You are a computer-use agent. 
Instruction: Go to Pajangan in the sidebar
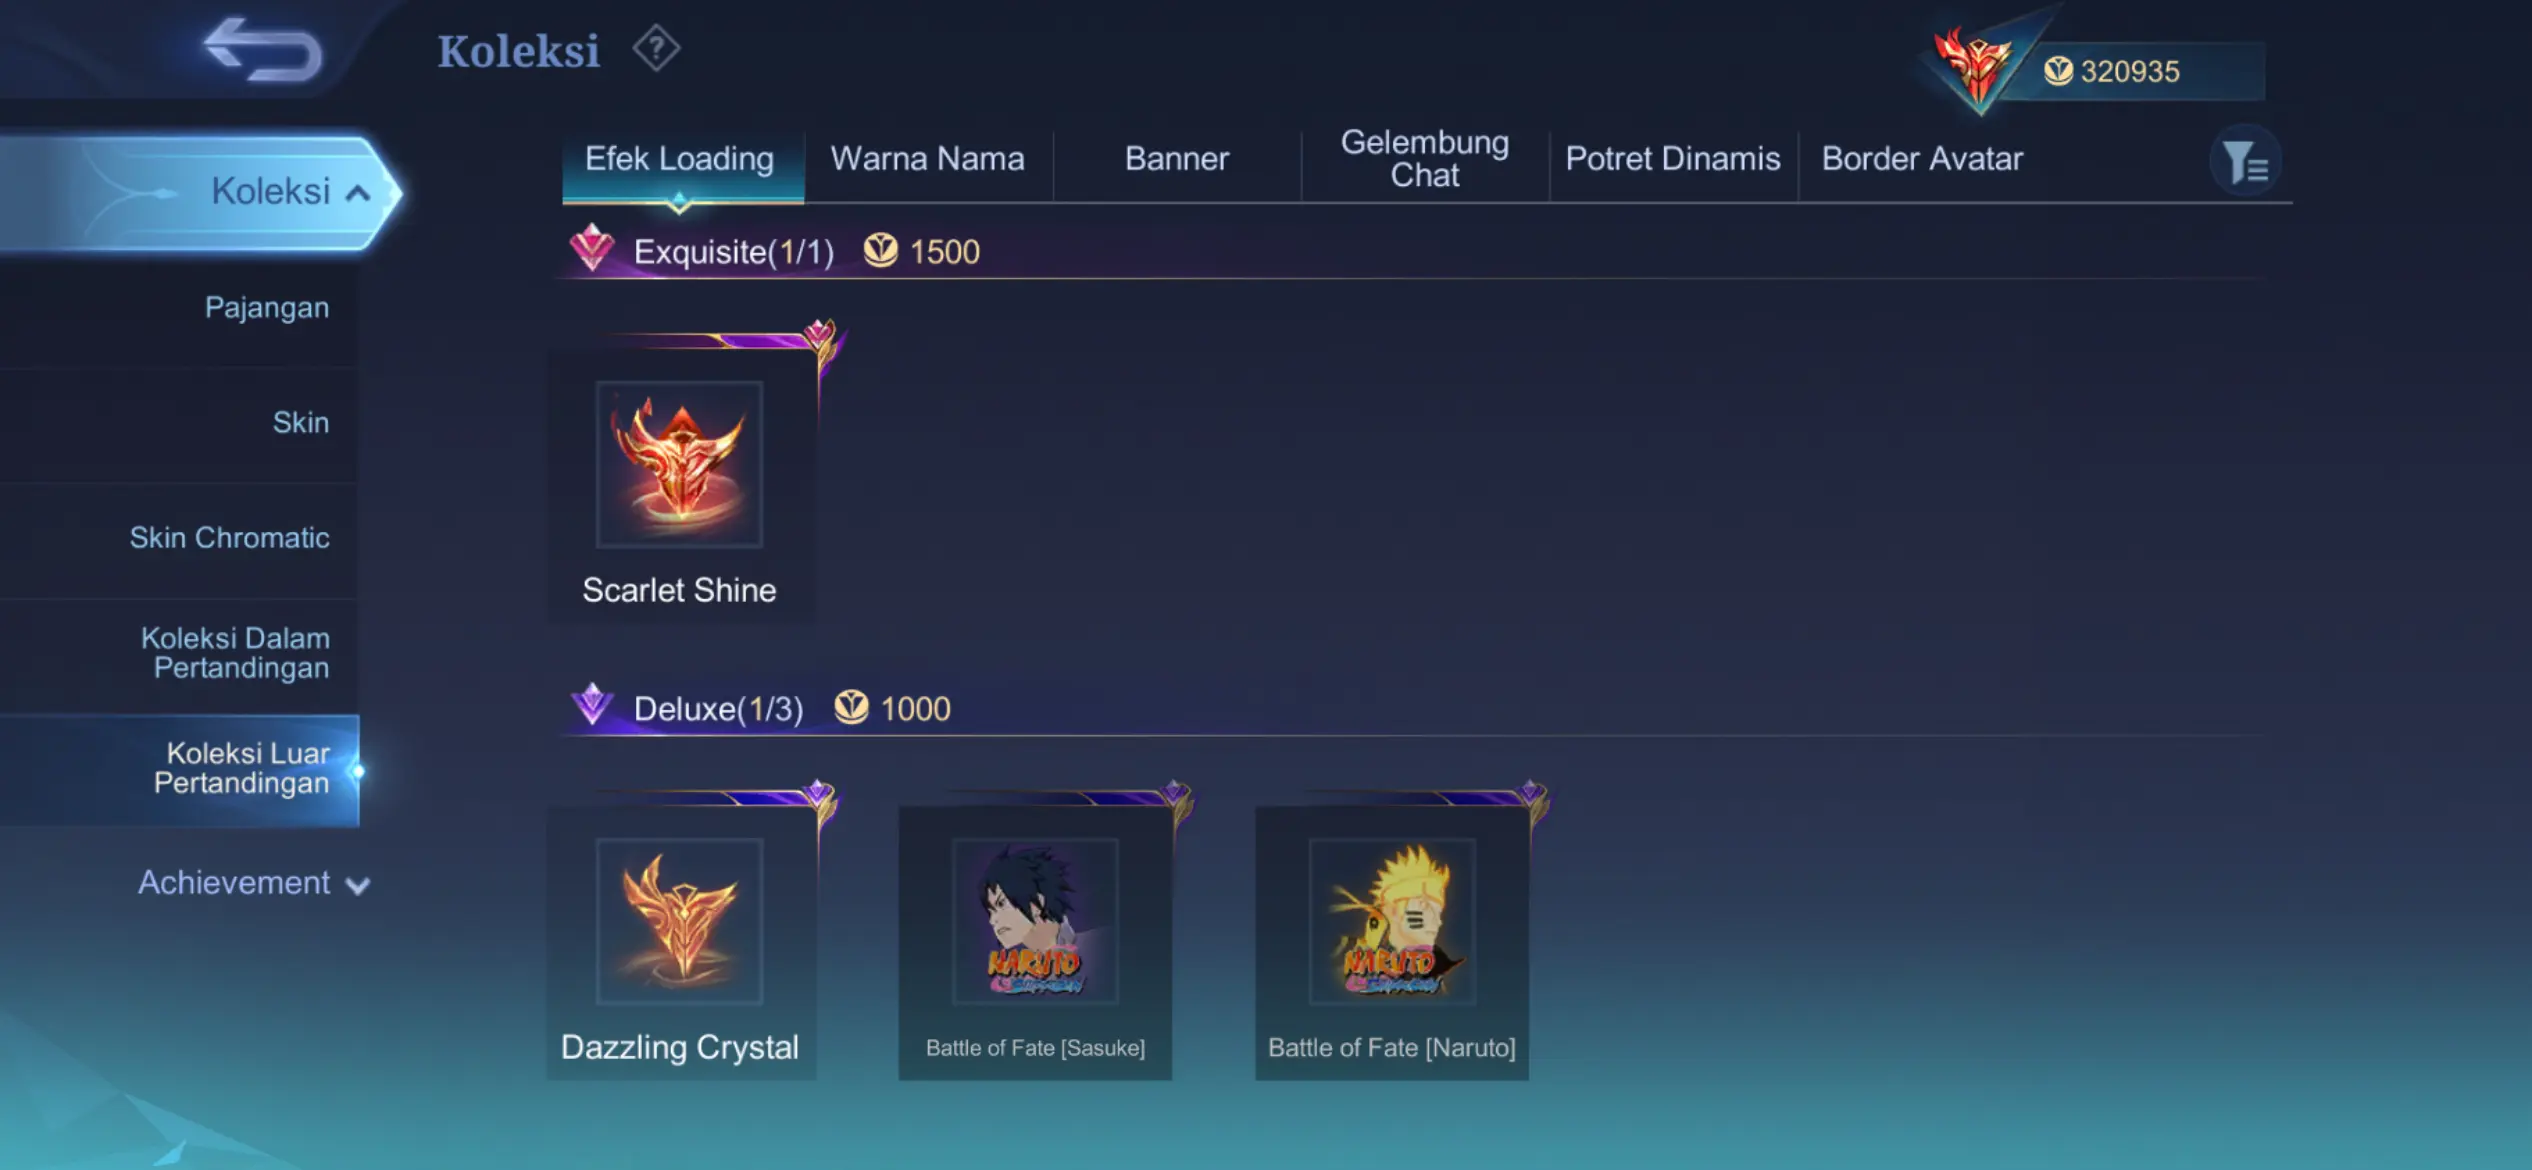(267, 307)
